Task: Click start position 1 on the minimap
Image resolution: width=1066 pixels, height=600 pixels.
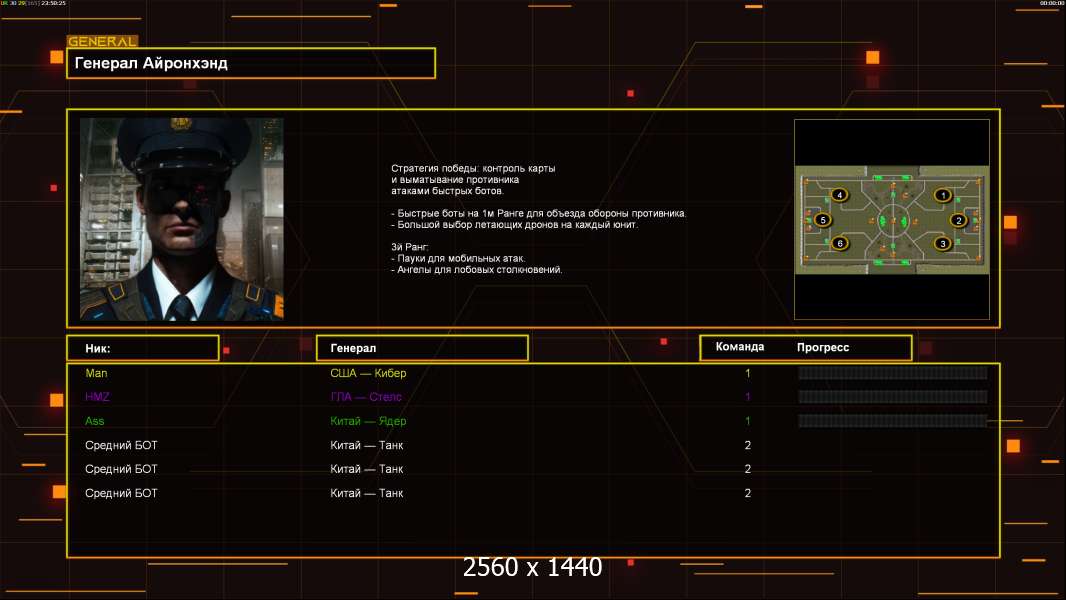Action: point(941,195)
